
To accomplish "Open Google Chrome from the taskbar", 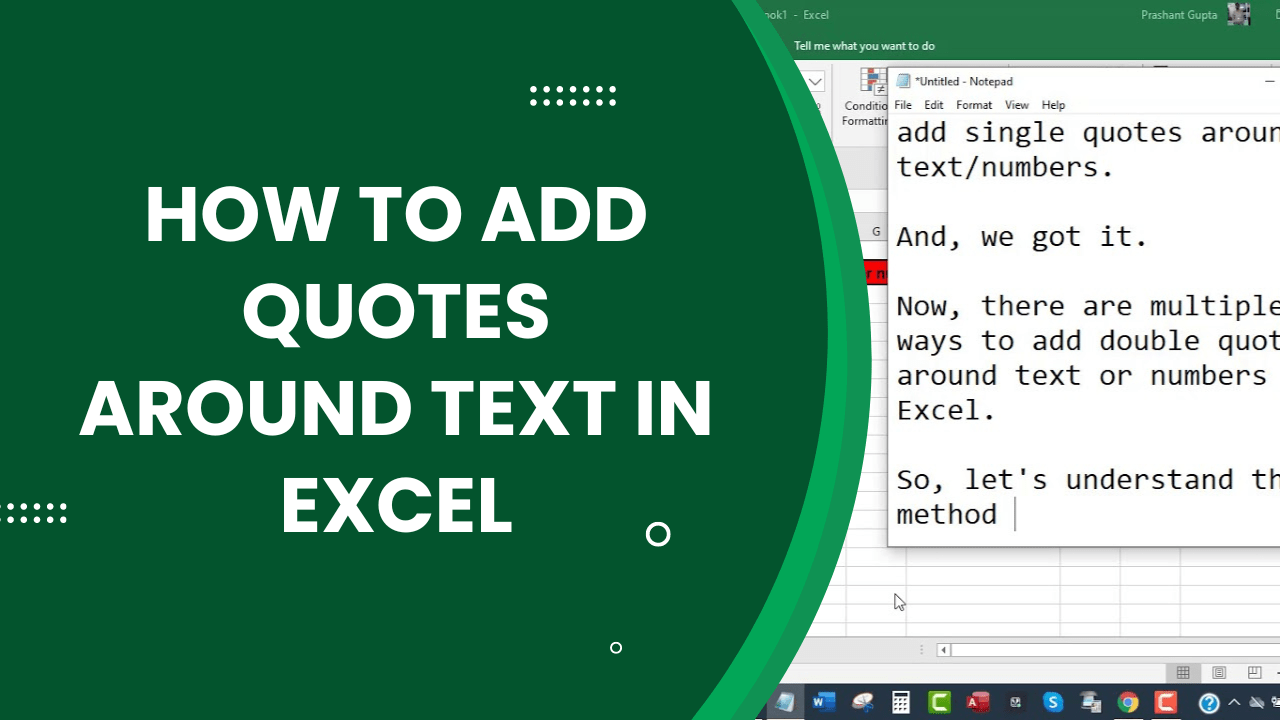I will pos(1130,702).
